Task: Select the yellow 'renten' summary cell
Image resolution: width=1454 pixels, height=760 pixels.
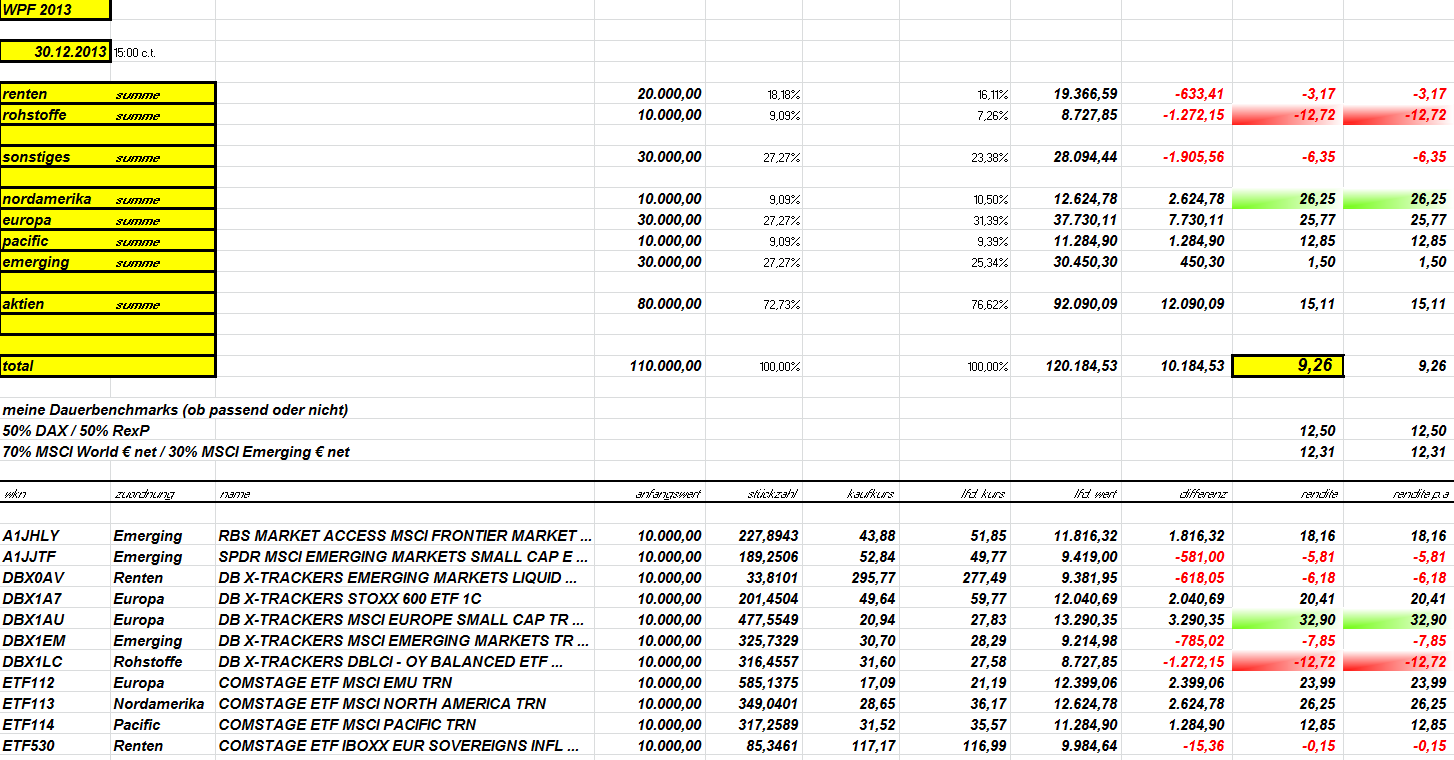Action: click(x=107, y=94)
